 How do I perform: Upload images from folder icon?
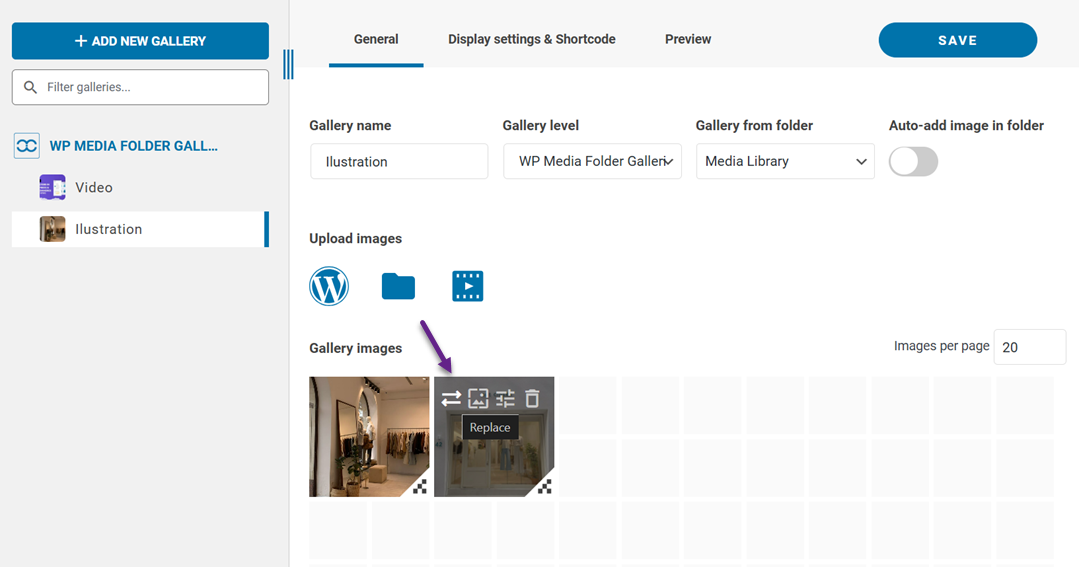coord(398,287)
